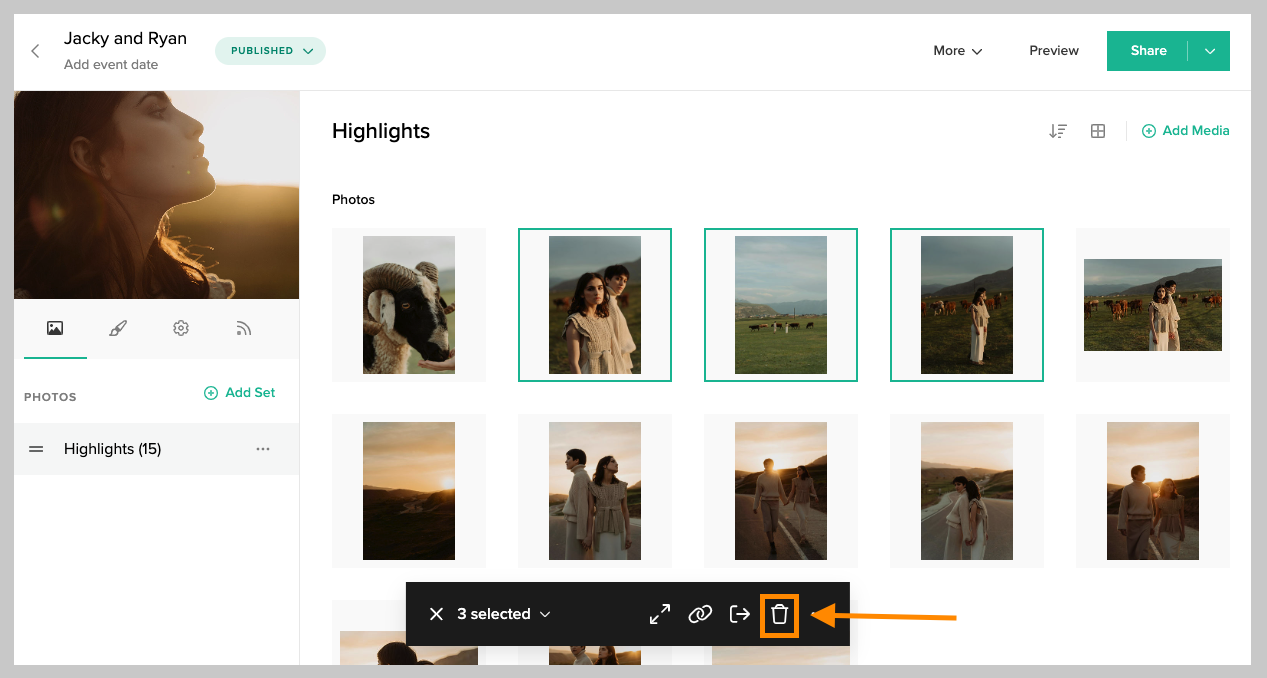Viewport: 1267px width, 678px height.
Task: Click the Share button
Action: pos(1148,51)
